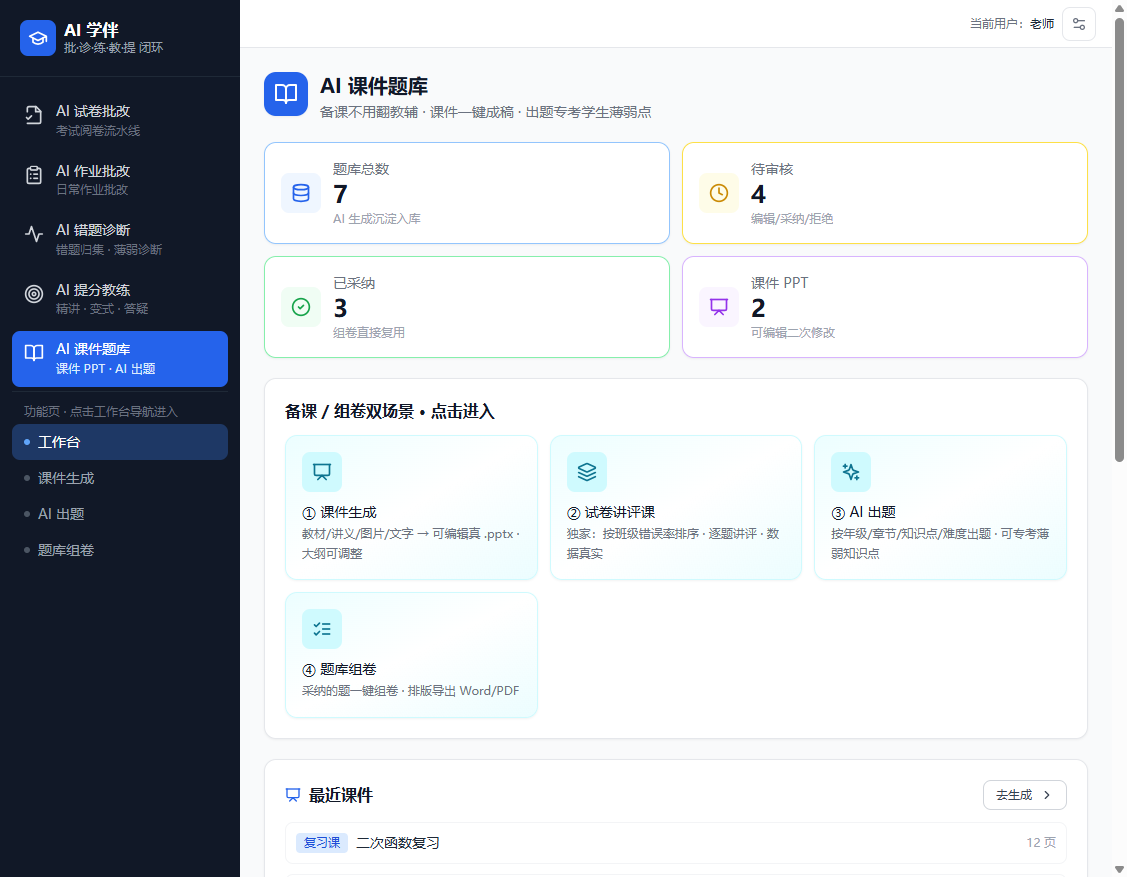Screen dimensions: 1127x877
Task: Click the 课件 PPT purple presentation icon
Action: (719, 307)
